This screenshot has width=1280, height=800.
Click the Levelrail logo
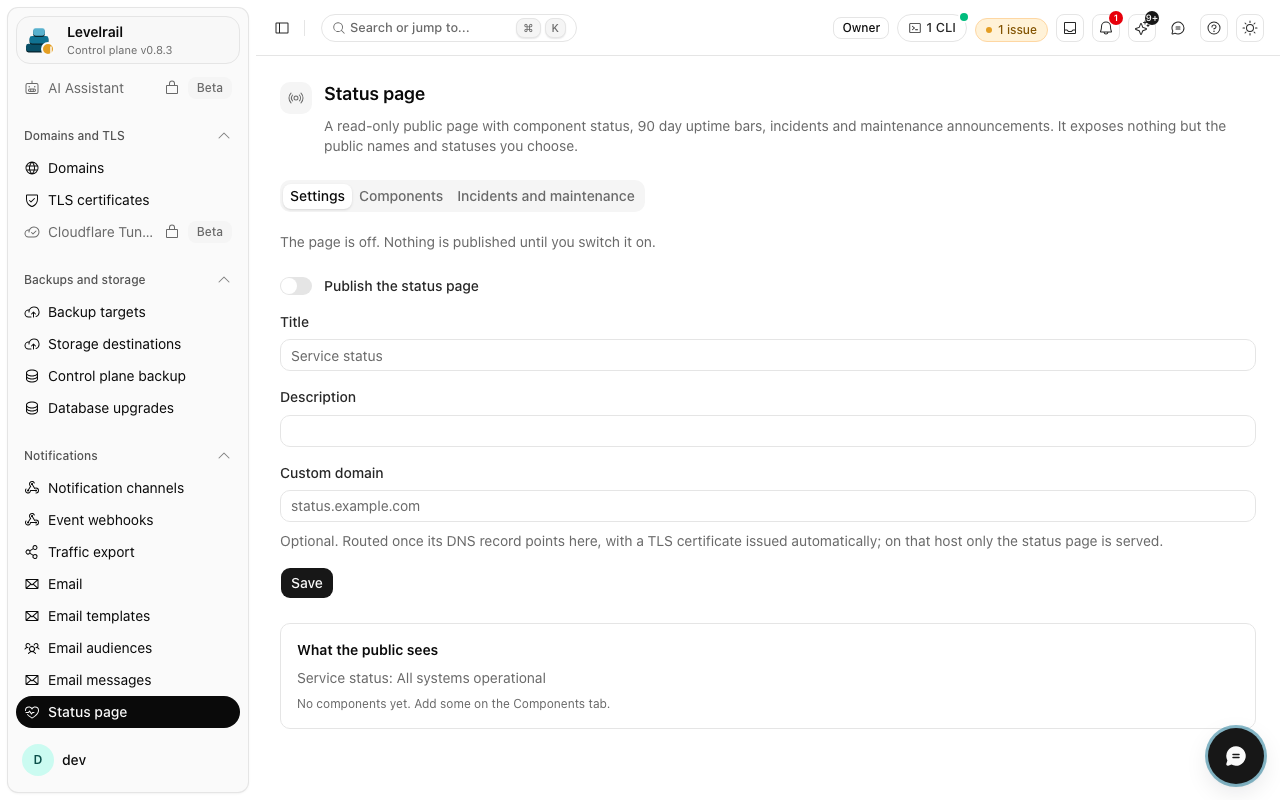point(40,41)
